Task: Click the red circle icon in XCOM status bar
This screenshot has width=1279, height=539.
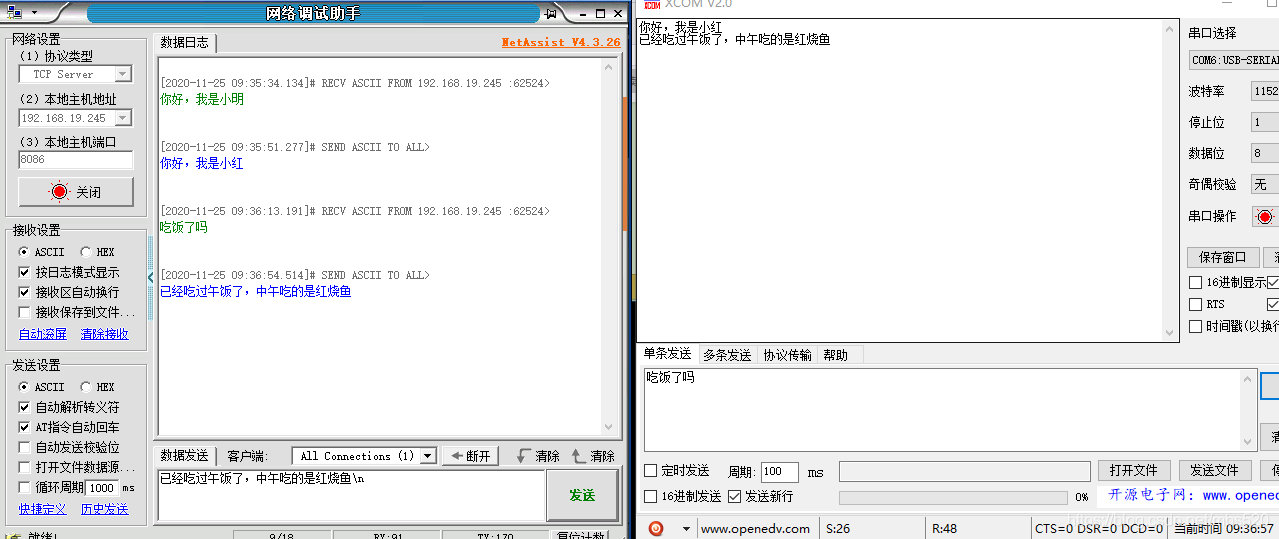Action: tap(656, 528)
